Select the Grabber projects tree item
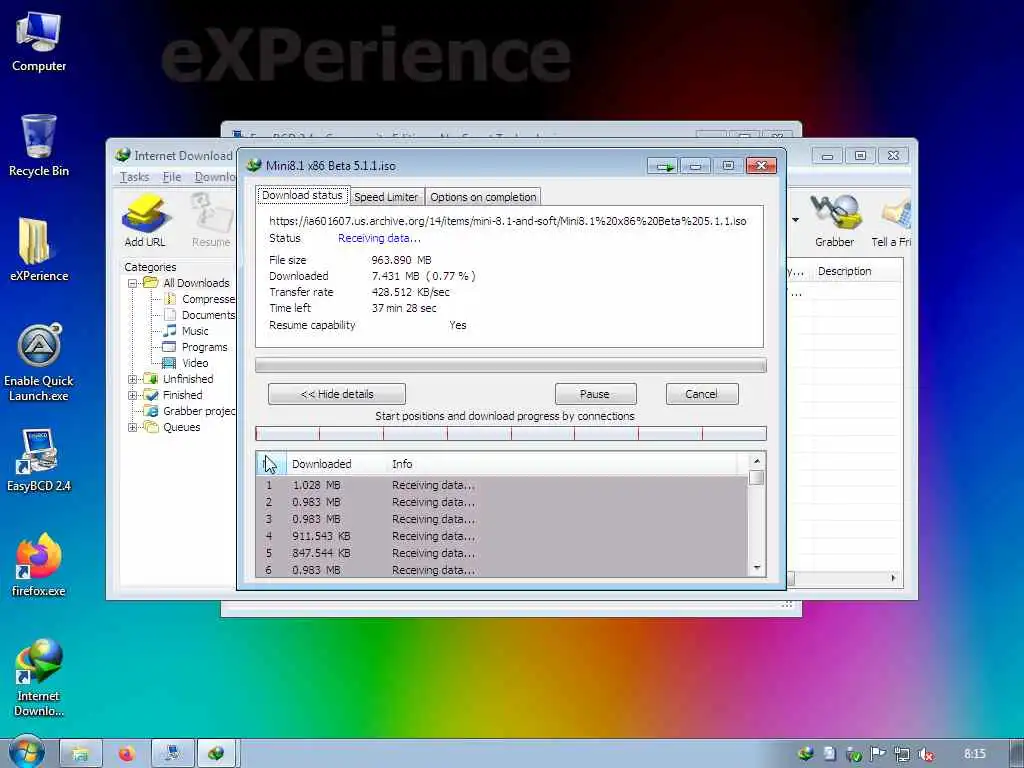Screen dimensions: 1024x768 tap(189, 411)
